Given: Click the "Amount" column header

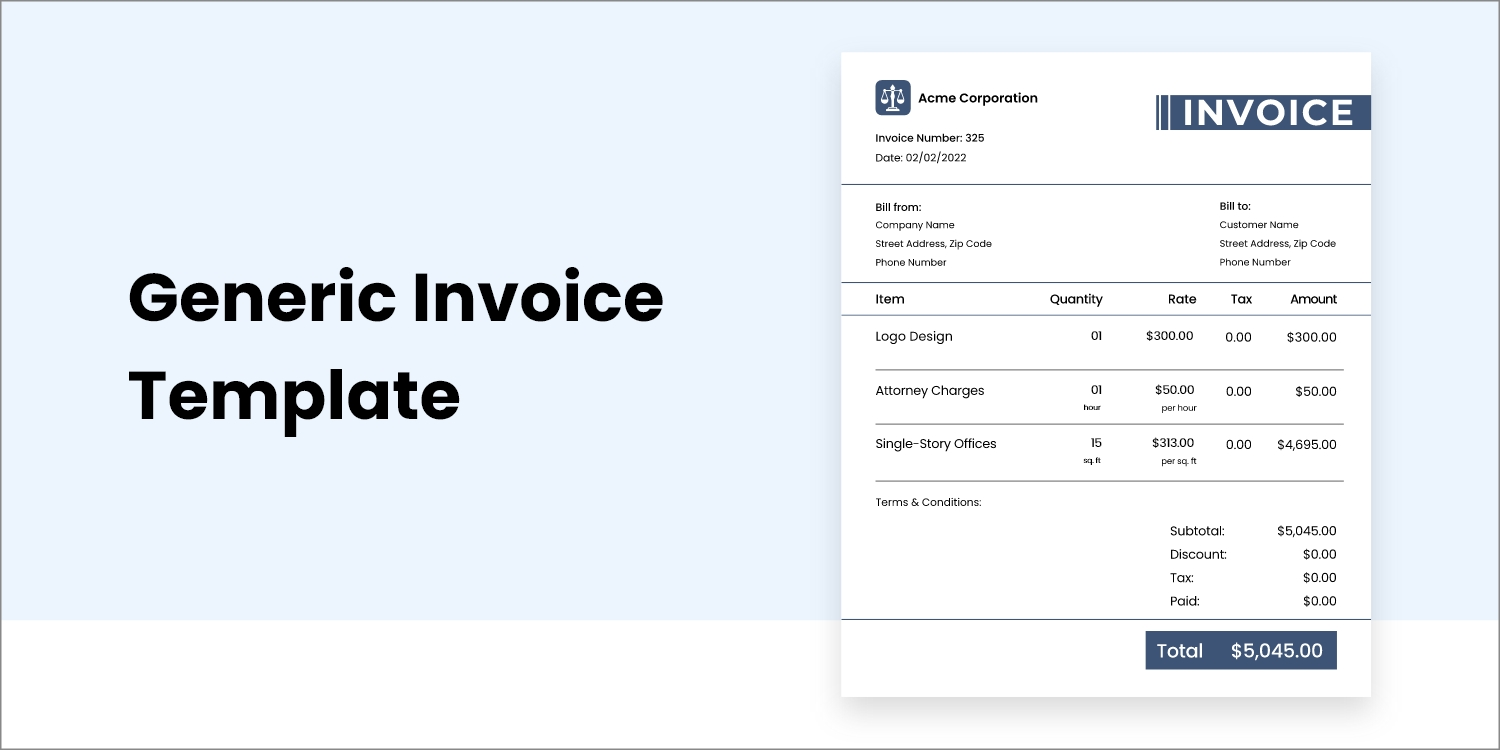Looking at the screenshot, I should 1313,299.
